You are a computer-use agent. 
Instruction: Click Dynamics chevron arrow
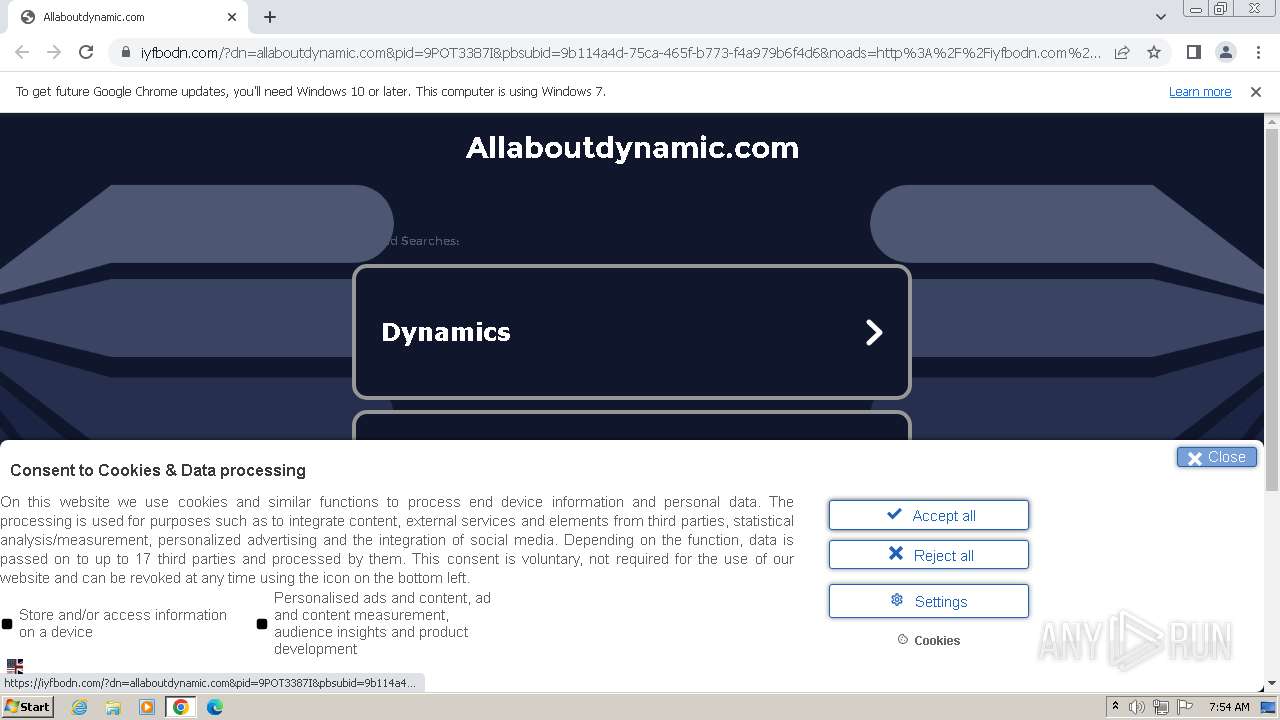coord(874,332)
